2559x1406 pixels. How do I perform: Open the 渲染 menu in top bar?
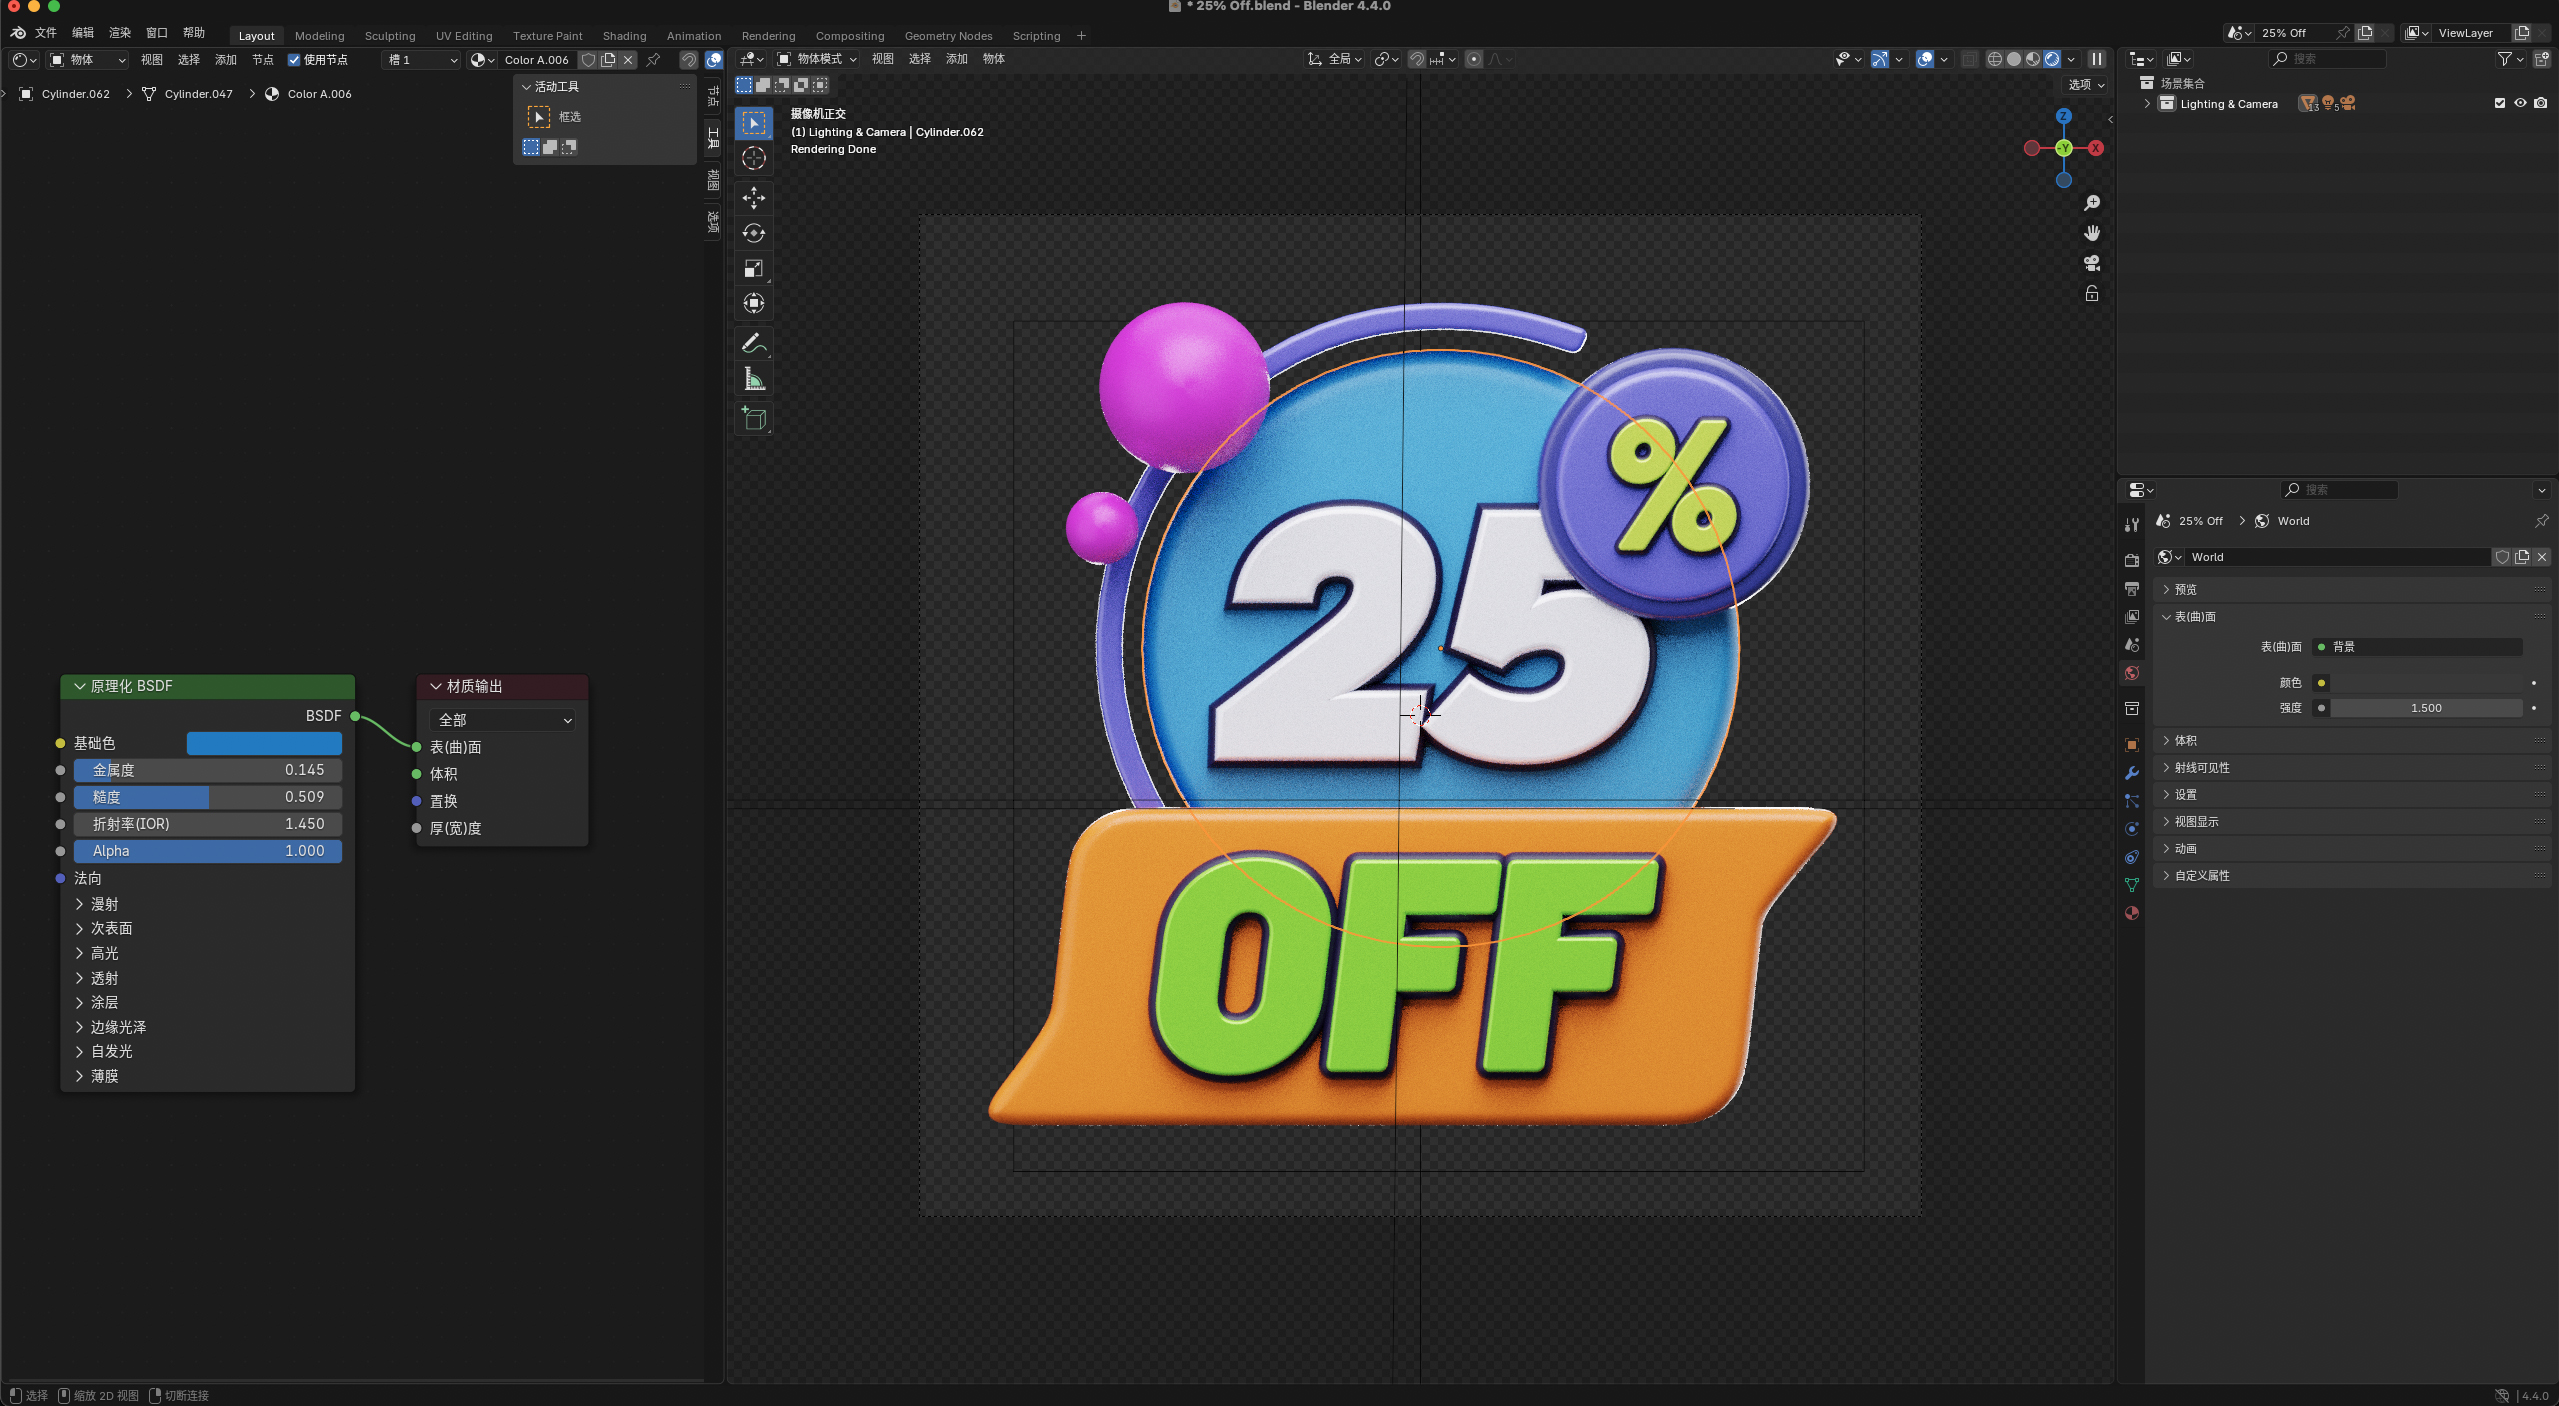click(x=119, y=33)
